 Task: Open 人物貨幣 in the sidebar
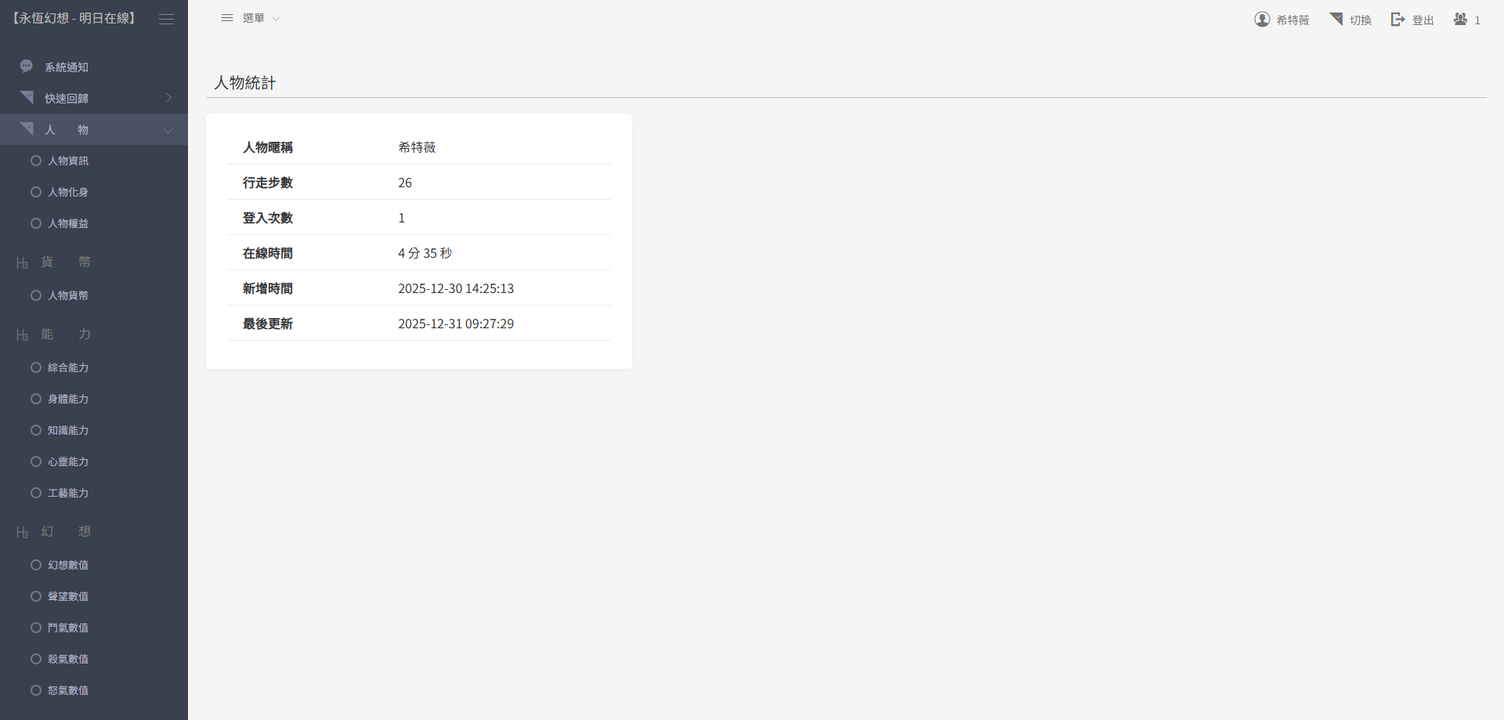pyautogui.click(x=68, y=296)
